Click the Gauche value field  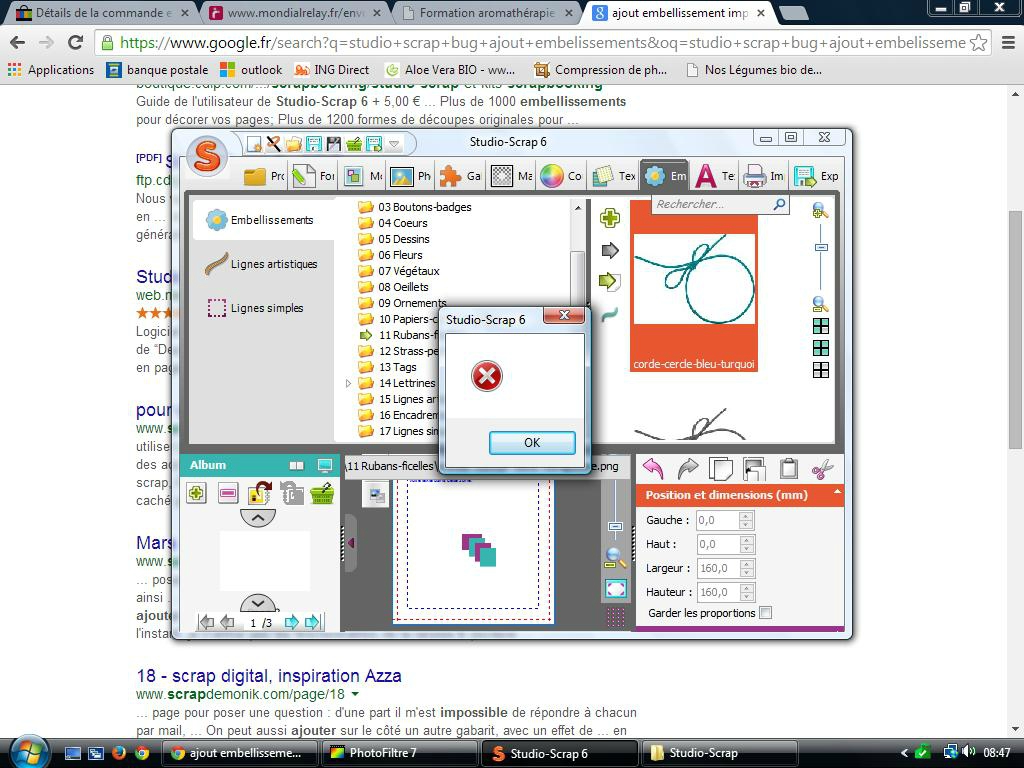tap(718, 520)
